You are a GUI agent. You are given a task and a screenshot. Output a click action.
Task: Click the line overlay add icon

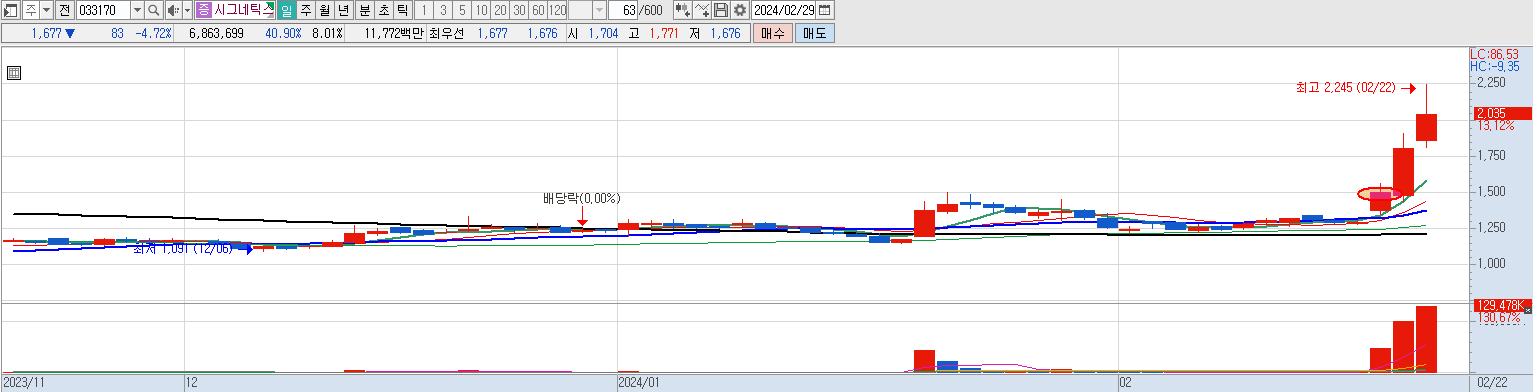(702, 10)
